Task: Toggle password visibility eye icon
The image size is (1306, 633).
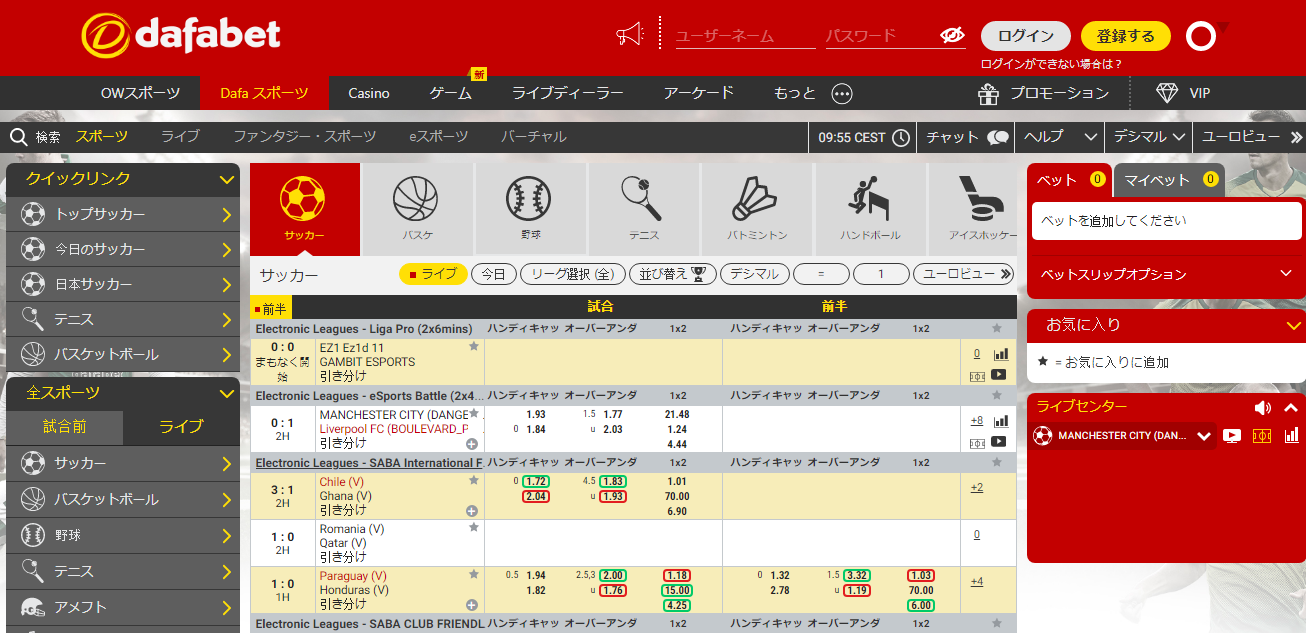Action: coord(952,36)
